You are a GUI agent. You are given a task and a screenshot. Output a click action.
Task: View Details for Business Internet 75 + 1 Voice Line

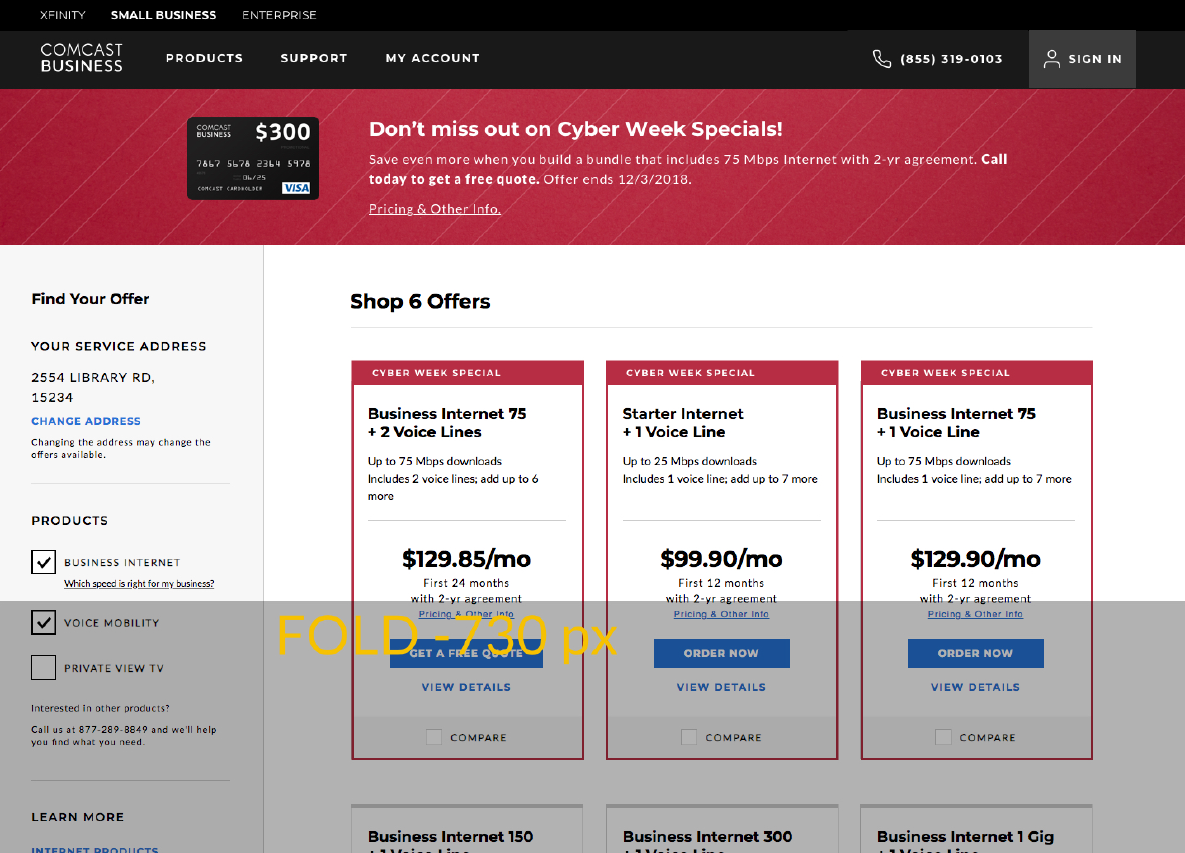[x=975, y=687]
